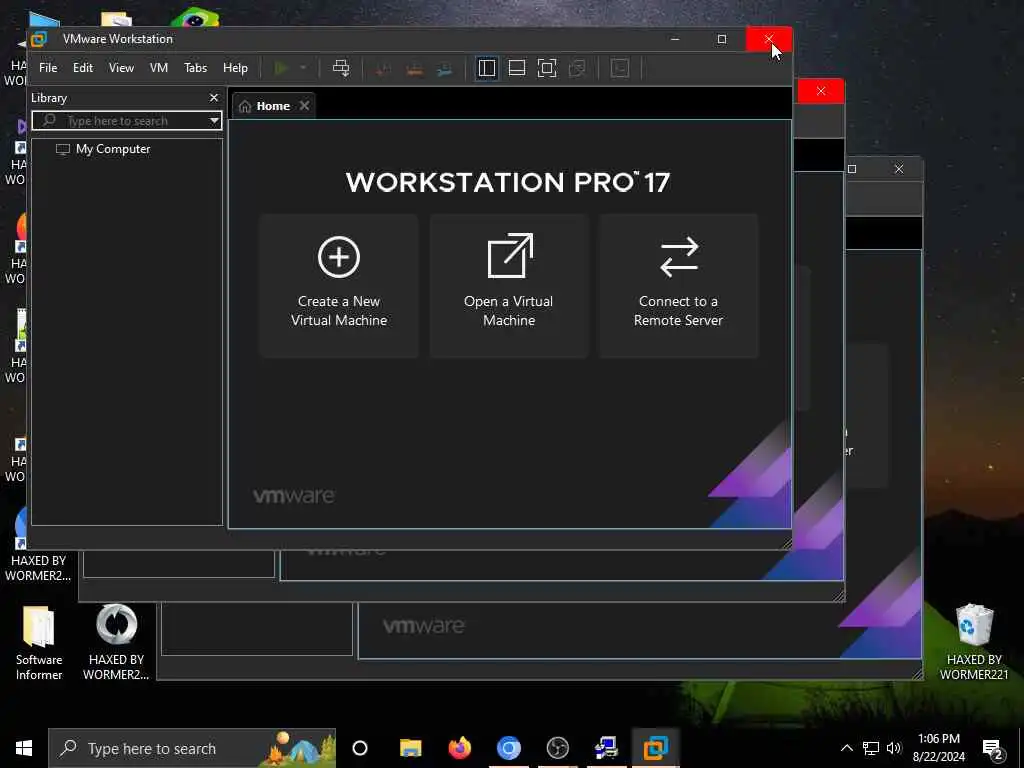Close the second VMware window behind the front one
Viewport: 1024px width, 768px height.
[821, 91]
